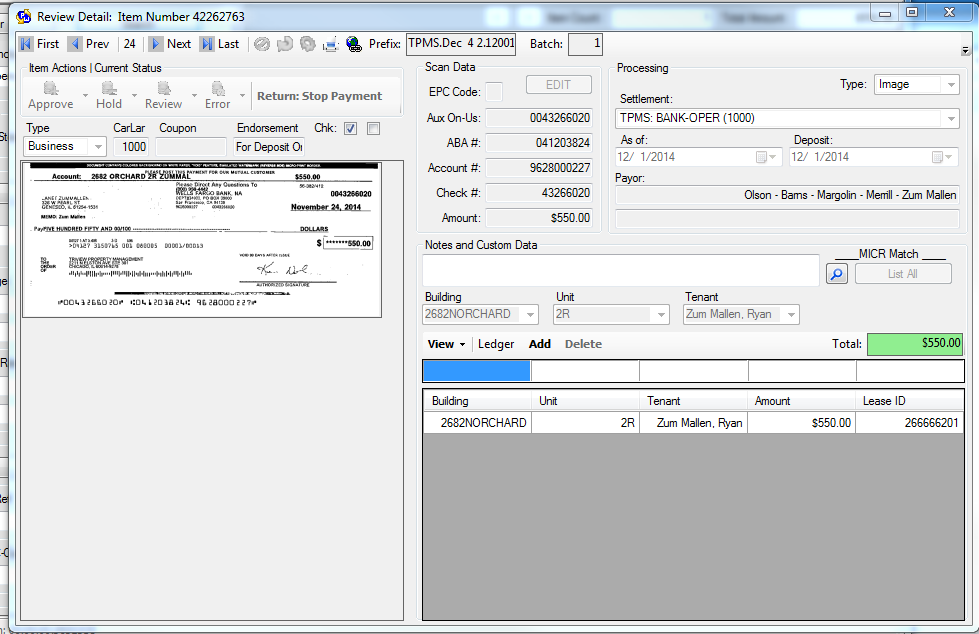Screen dimensions: 979x634
Task: Click the Add button
Action: 540,344
